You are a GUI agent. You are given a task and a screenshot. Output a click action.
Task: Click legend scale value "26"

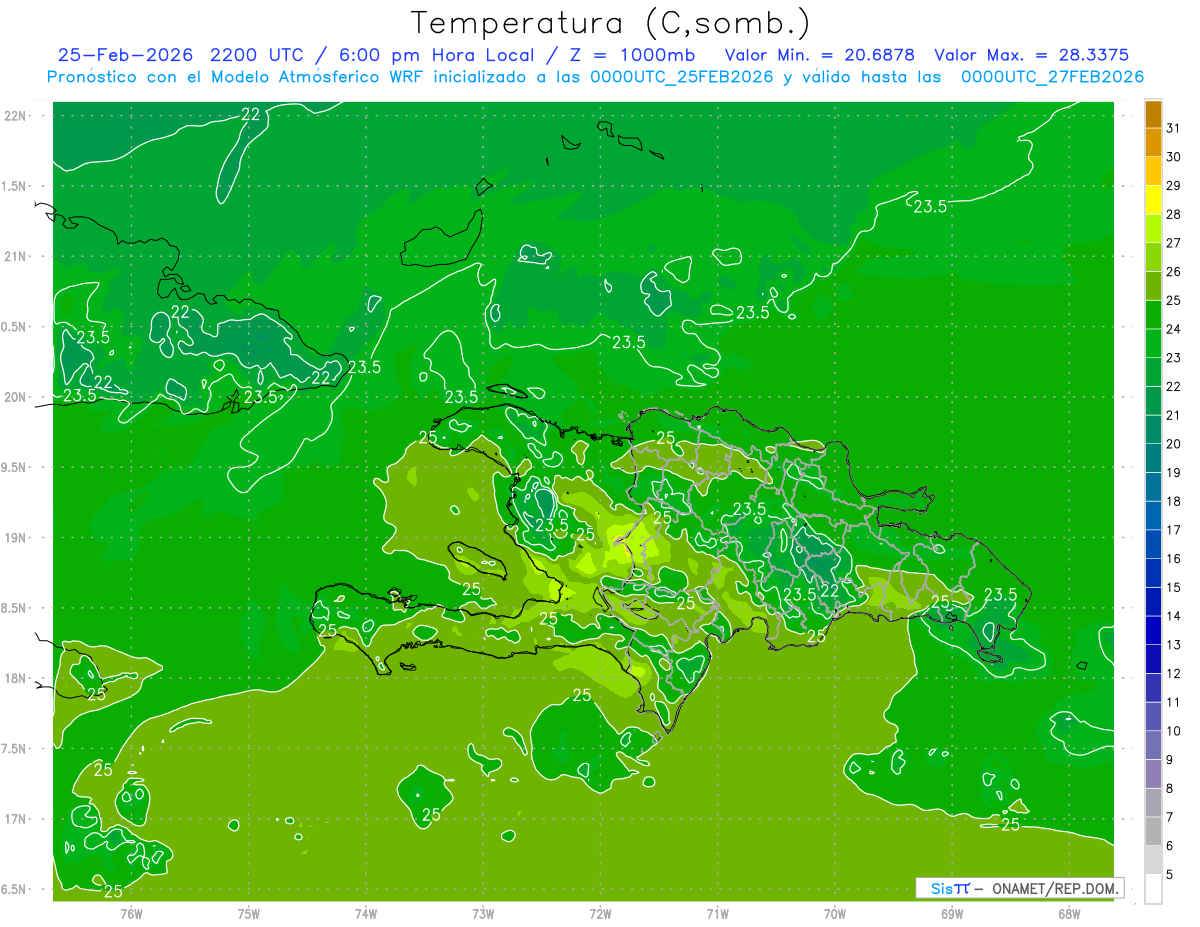click(1173, 271)
